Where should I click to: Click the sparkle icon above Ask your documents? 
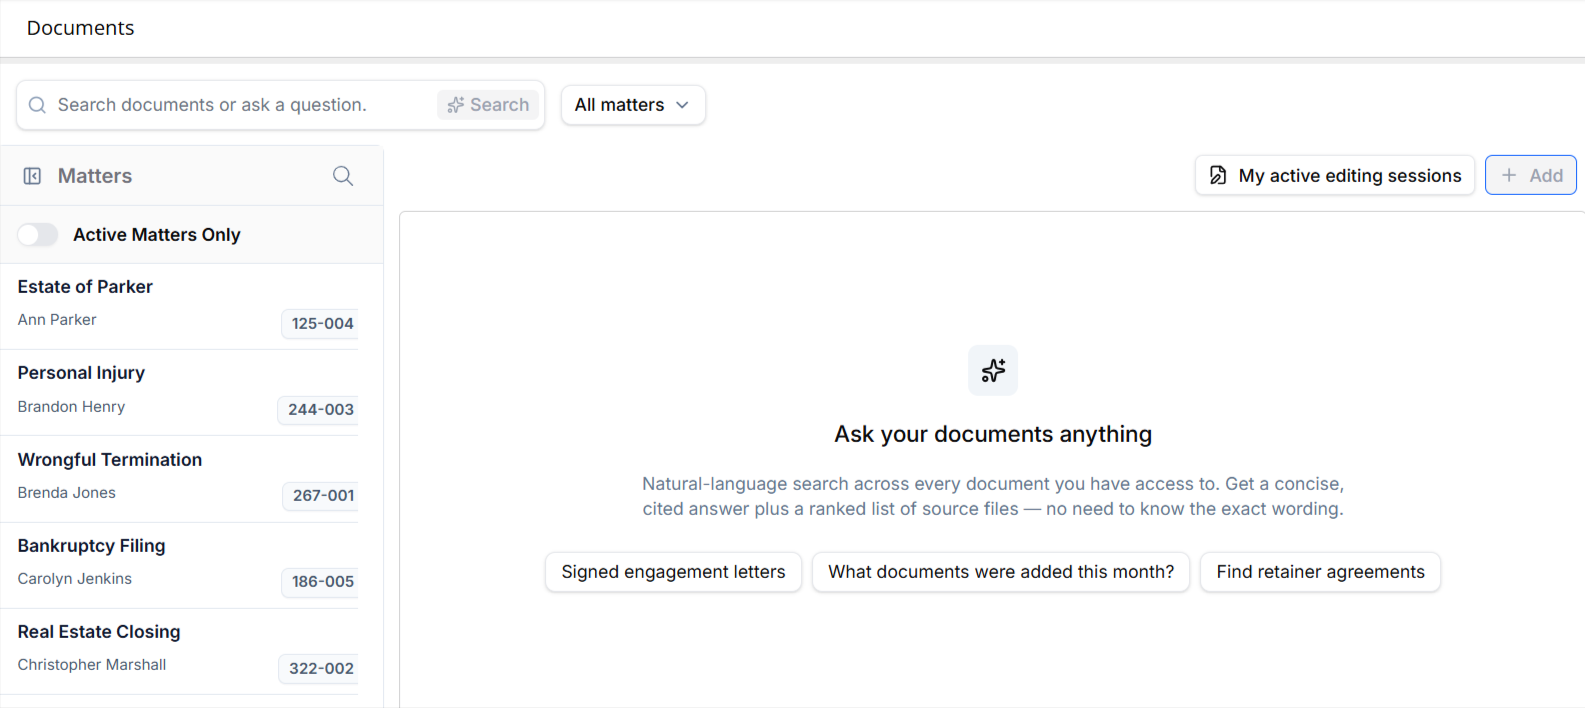point(993,370)
